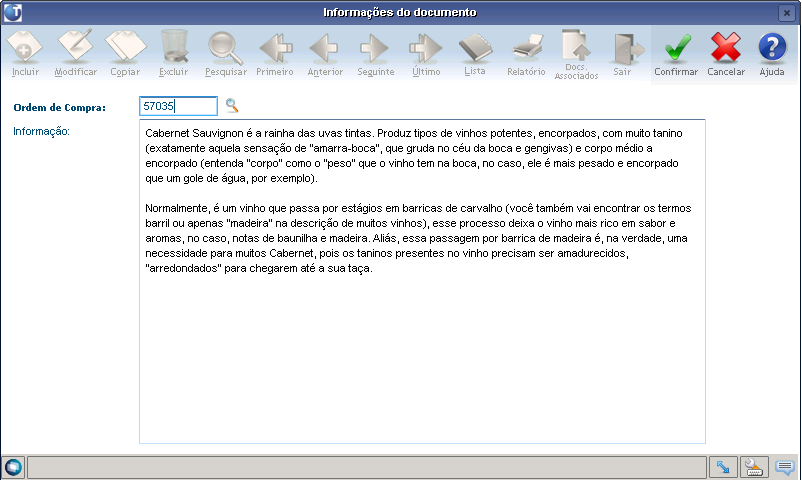Image resolution: width=802 pixels, height=480 pixels.
Task: Click the round logo at bottom left
Action: [13, 467]
